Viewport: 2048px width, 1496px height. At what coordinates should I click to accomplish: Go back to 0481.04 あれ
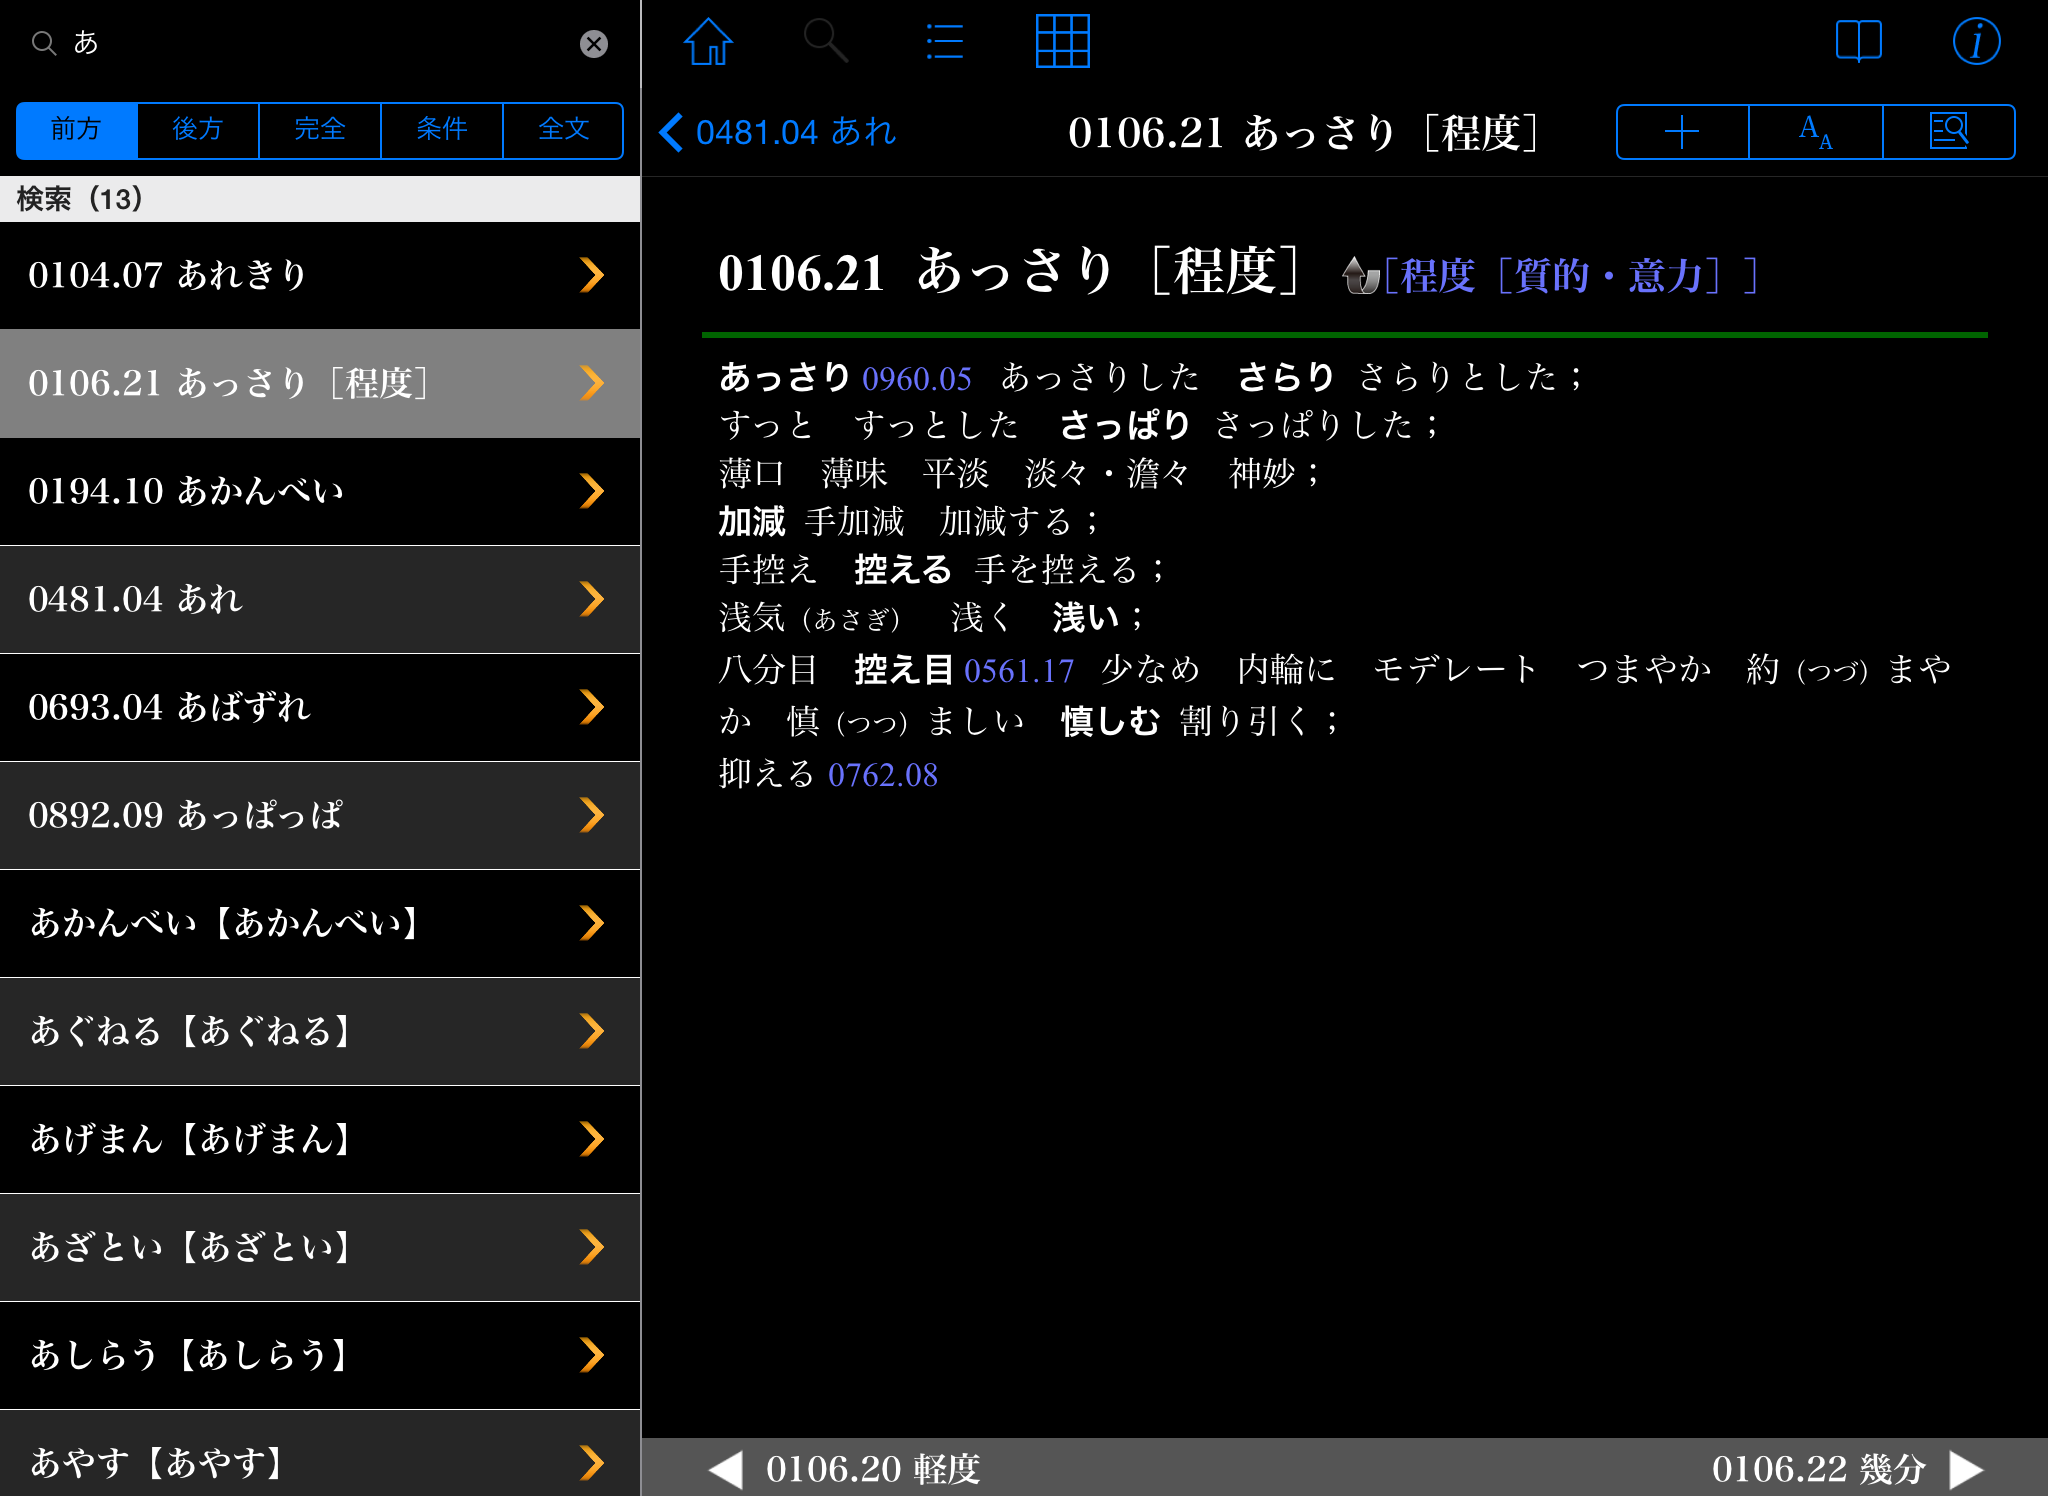(778, 132)
